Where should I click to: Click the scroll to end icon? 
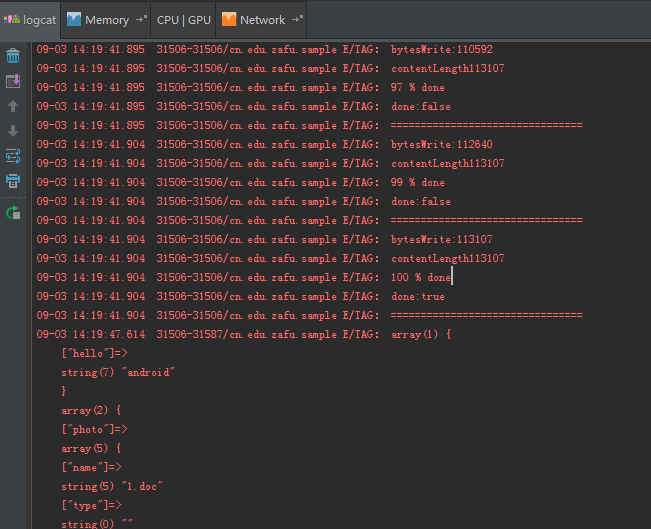click(13, 81)
